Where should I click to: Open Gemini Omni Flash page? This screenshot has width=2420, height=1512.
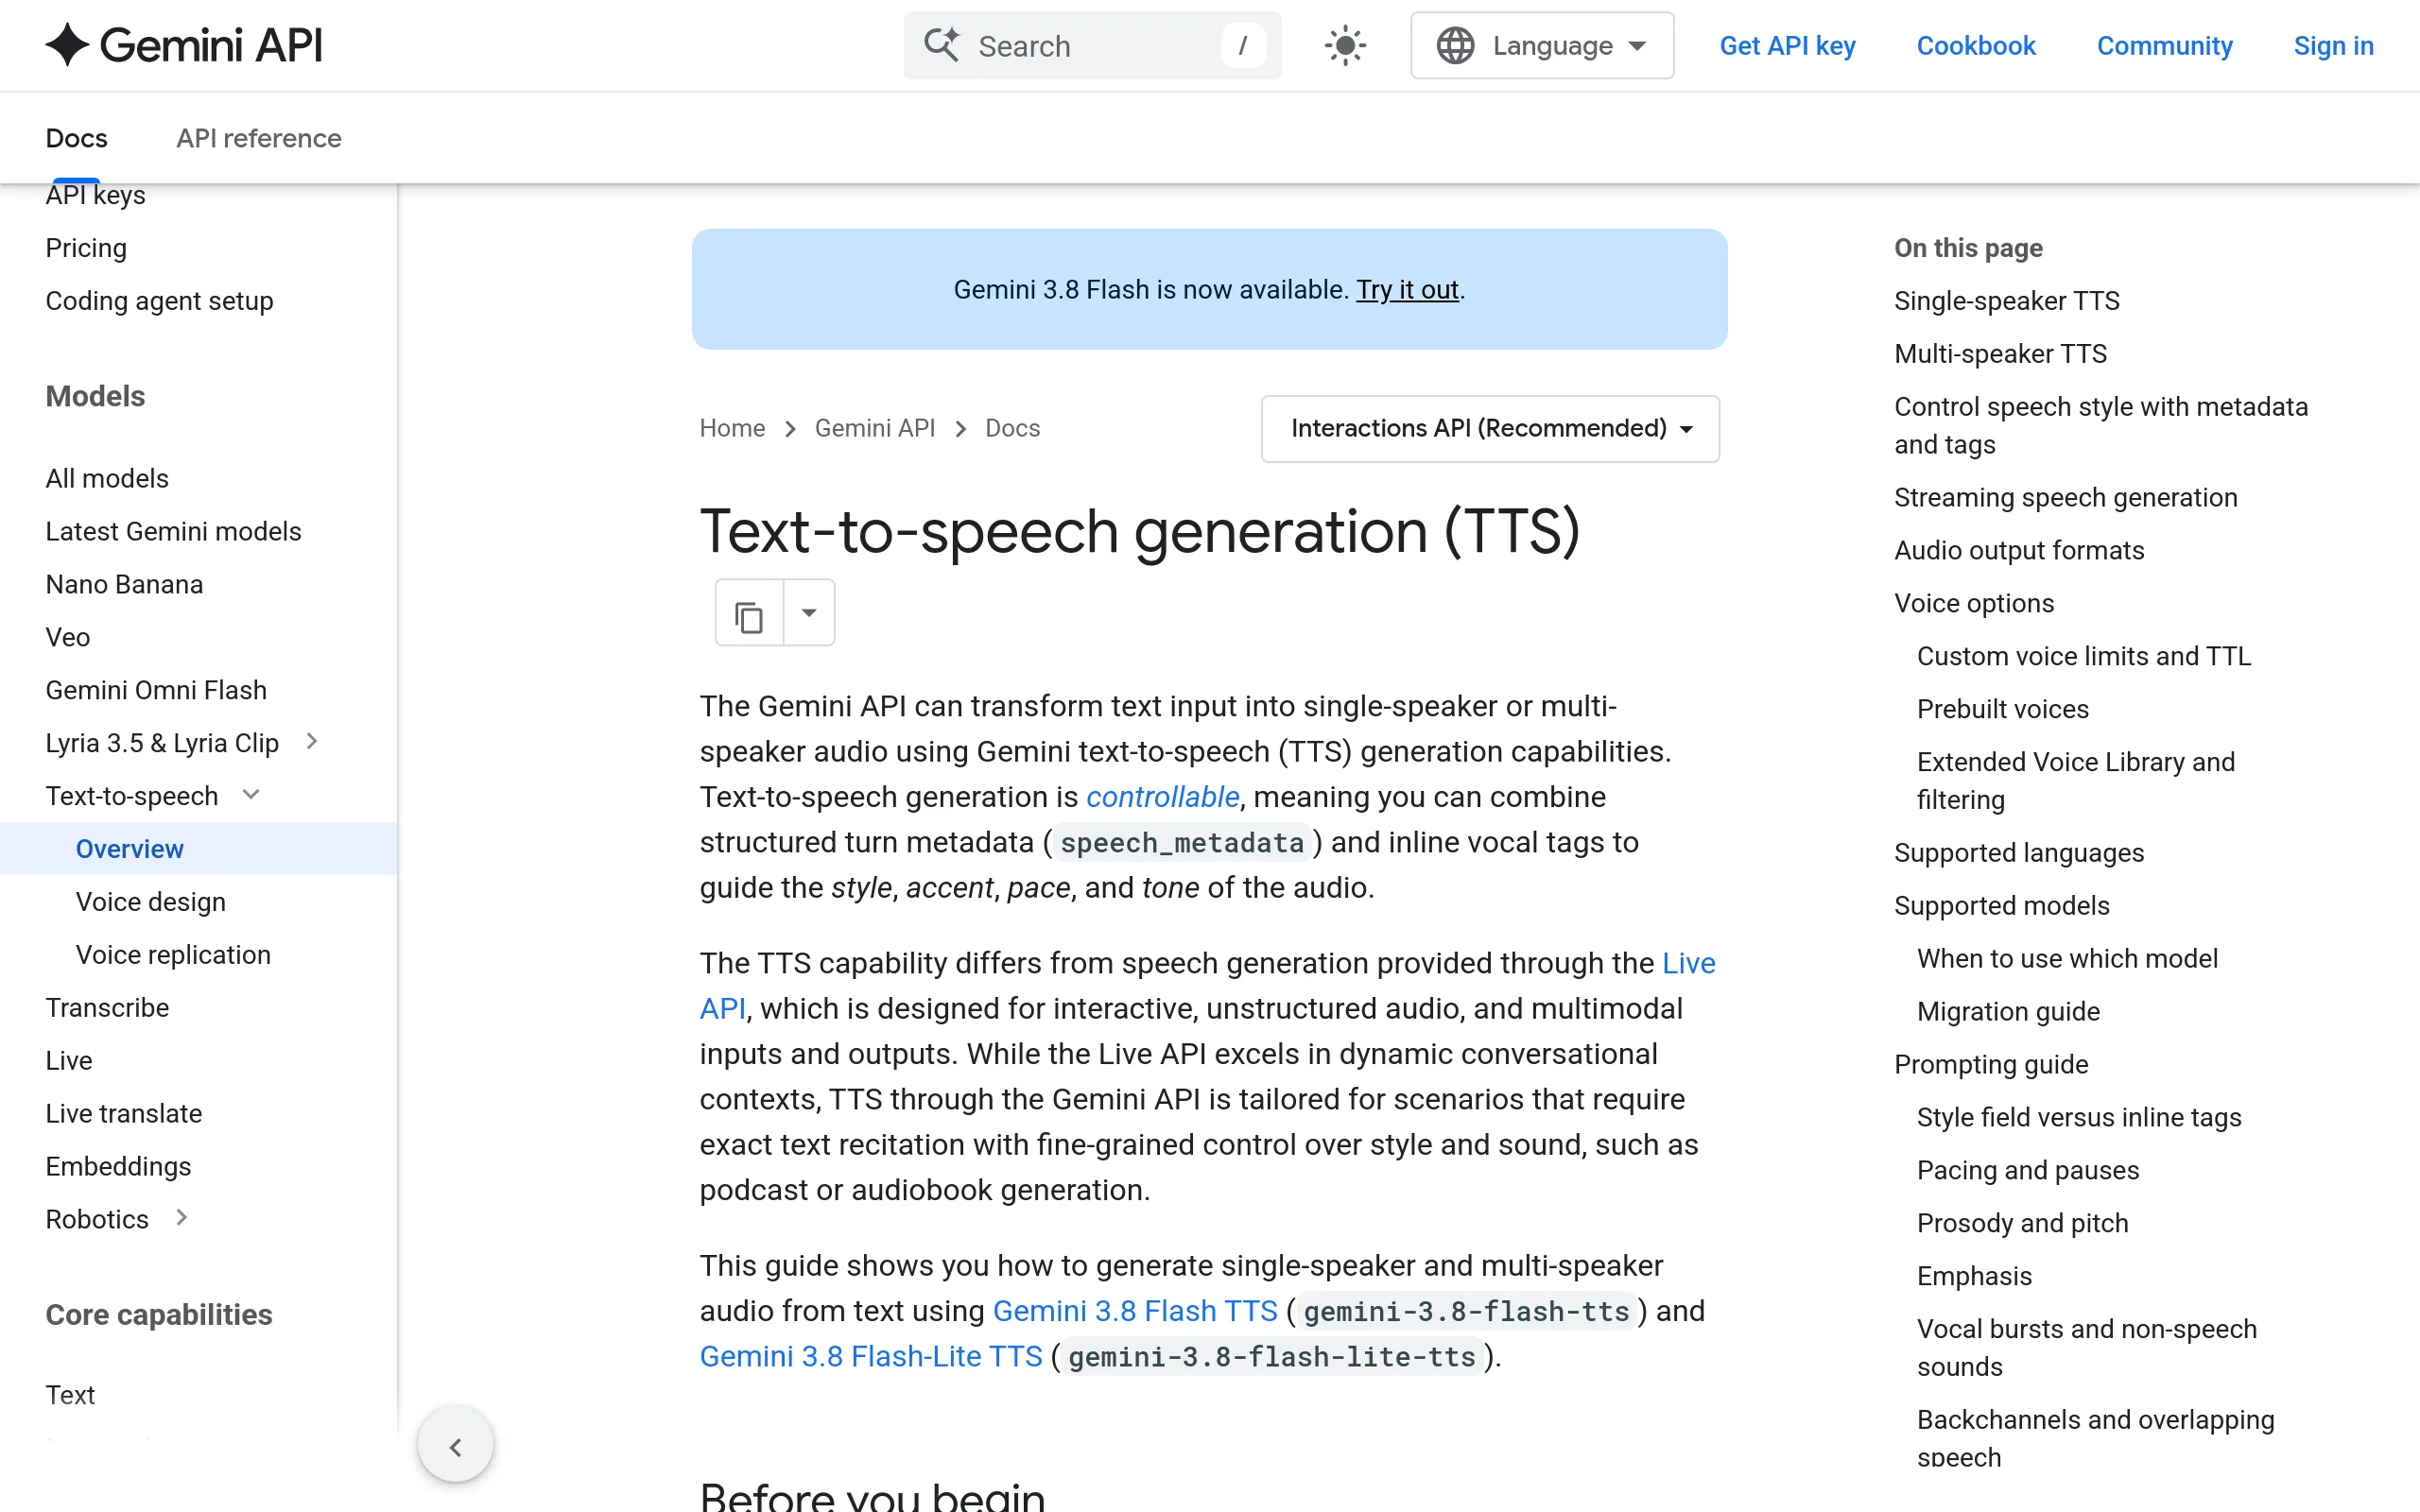pos(156,690)
